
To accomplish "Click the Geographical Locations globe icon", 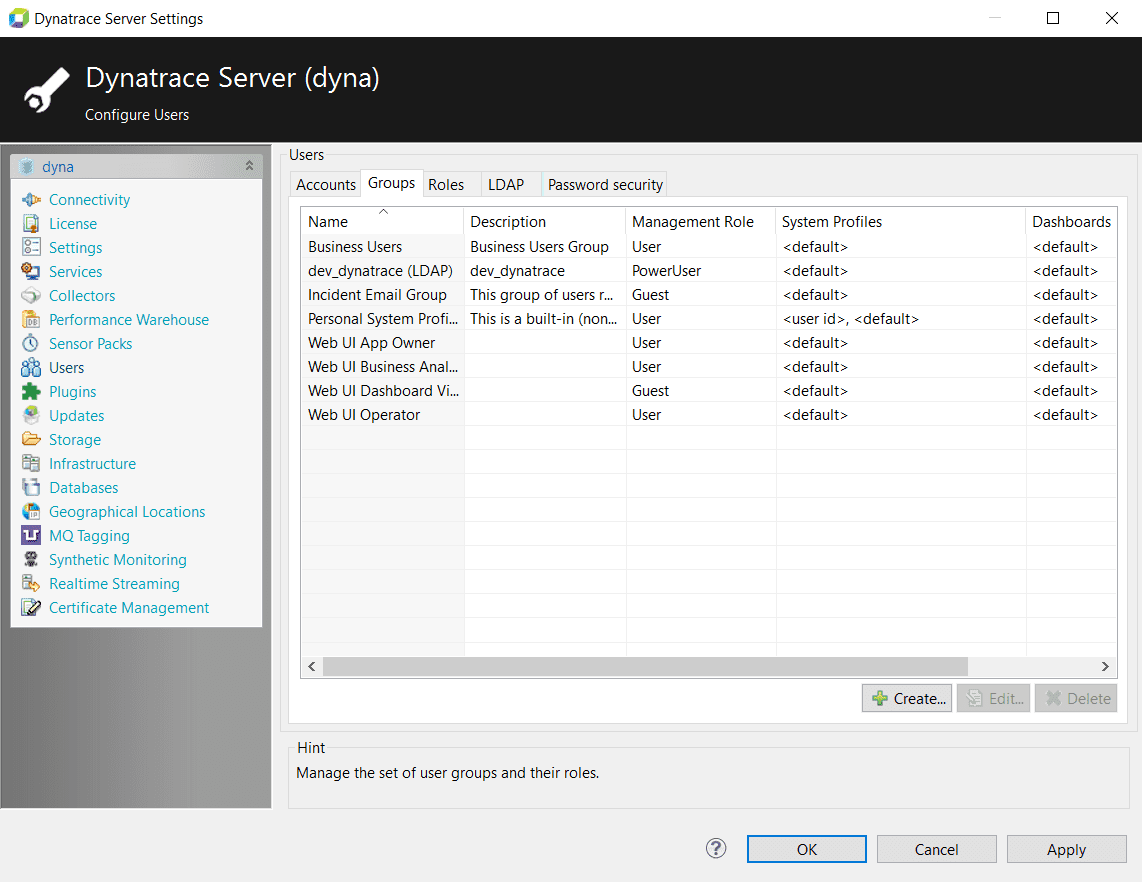I will click(x=31, y=512).
